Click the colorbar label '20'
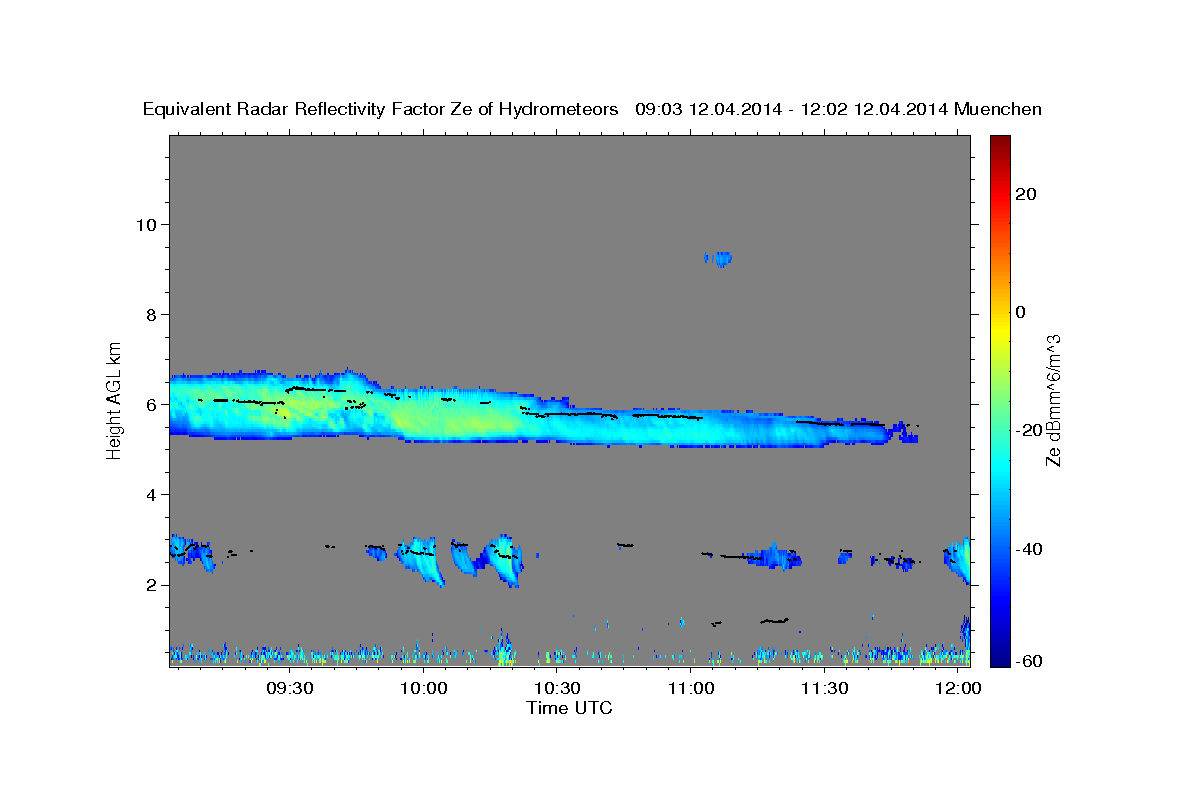Viewport: 1200px width, 800px height. pyautogui.click(x=1025, y=194)
